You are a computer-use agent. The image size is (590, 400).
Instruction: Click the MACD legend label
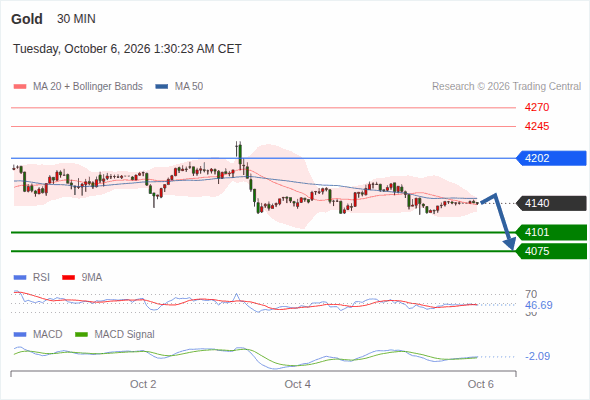click(48, 335)
